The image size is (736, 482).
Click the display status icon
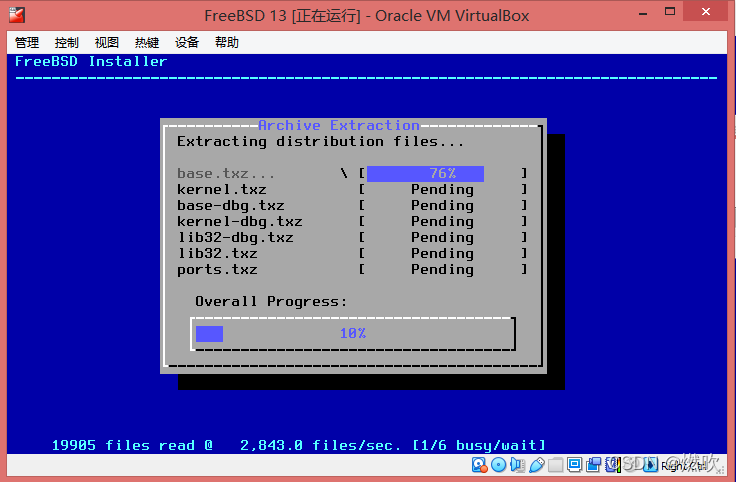(x=575, y=465)
